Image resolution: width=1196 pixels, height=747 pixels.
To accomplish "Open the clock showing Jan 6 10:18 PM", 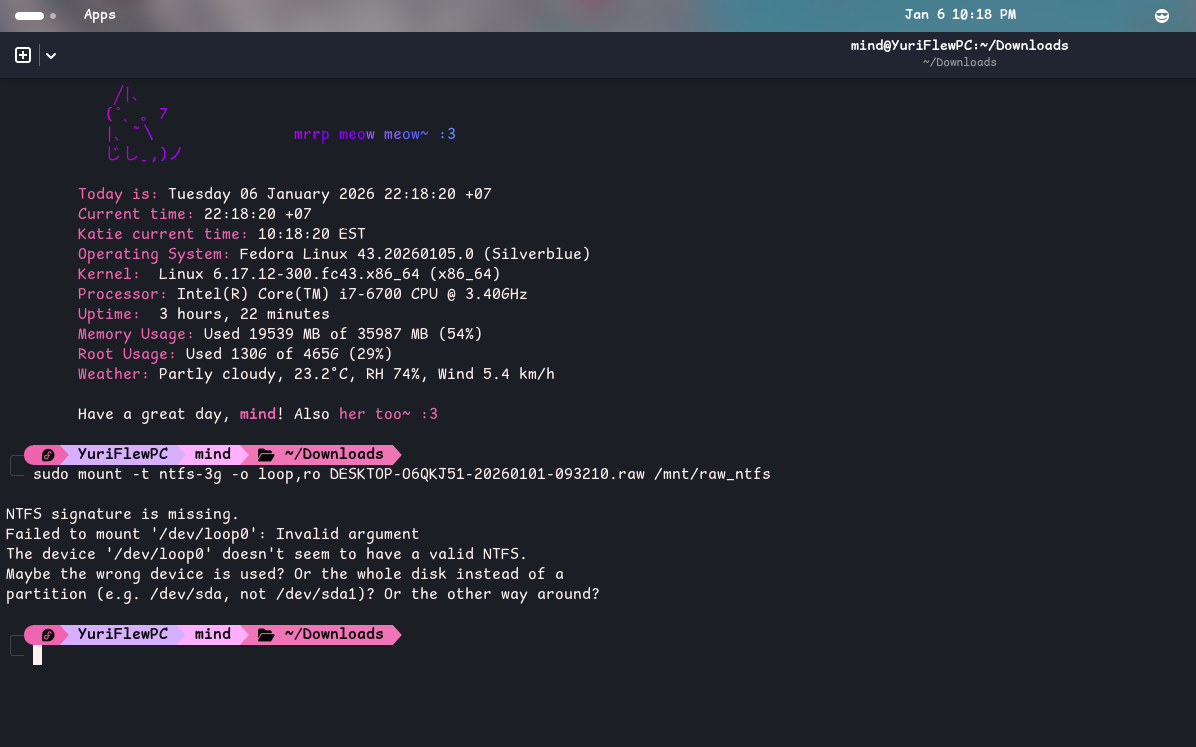I will click(959, 15).
